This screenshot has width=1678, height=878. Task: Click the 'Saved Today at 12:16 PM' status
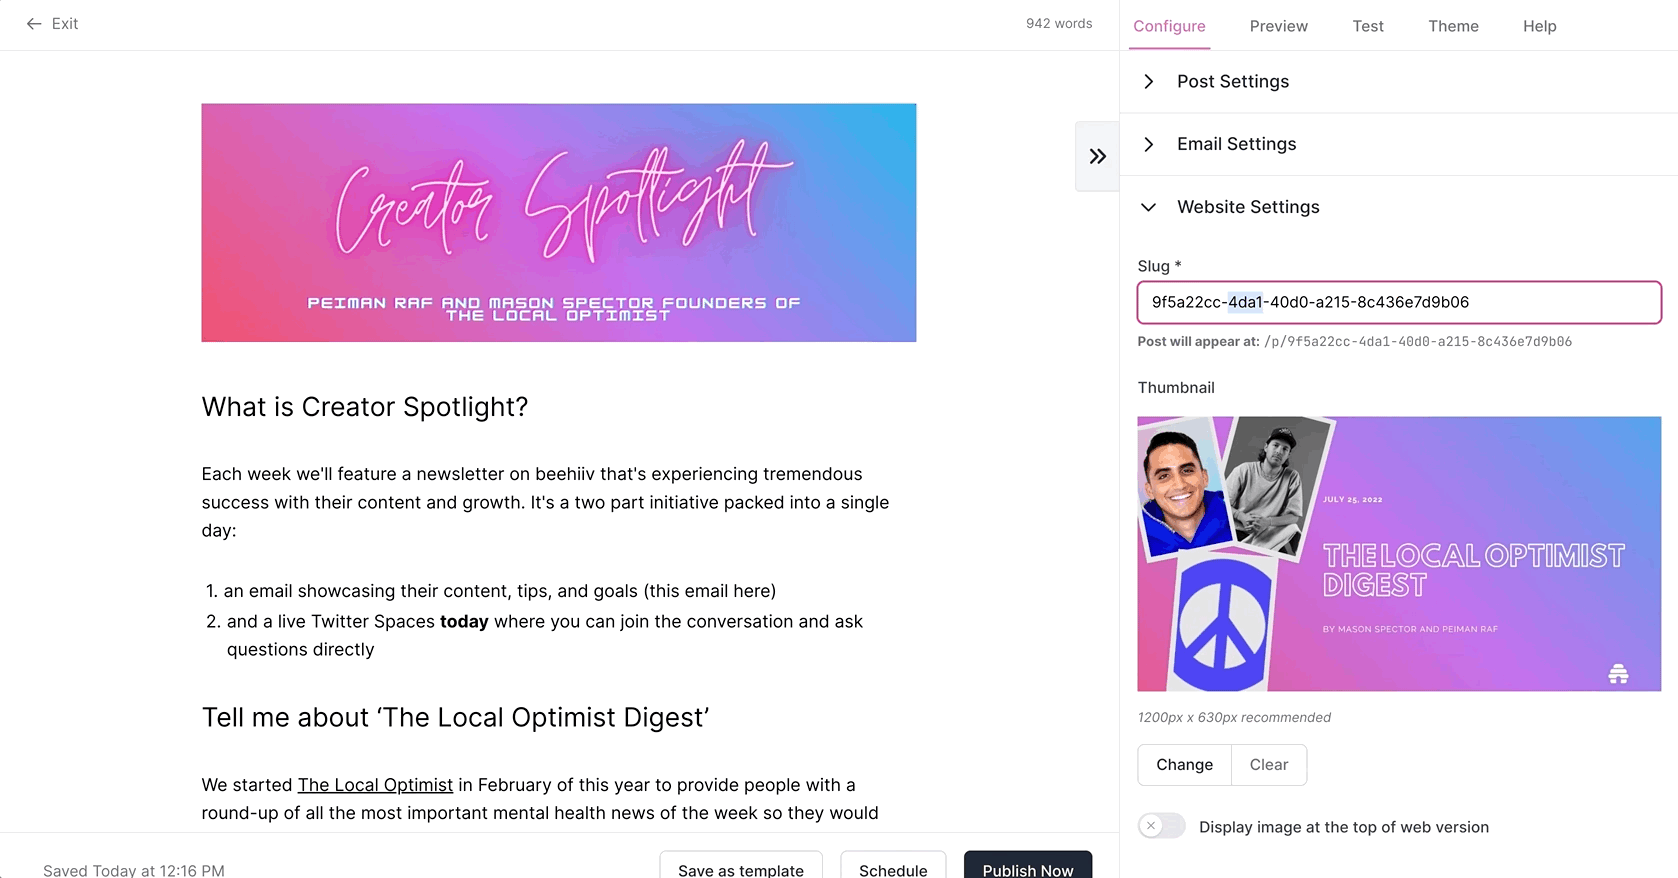tap(134, 871)
